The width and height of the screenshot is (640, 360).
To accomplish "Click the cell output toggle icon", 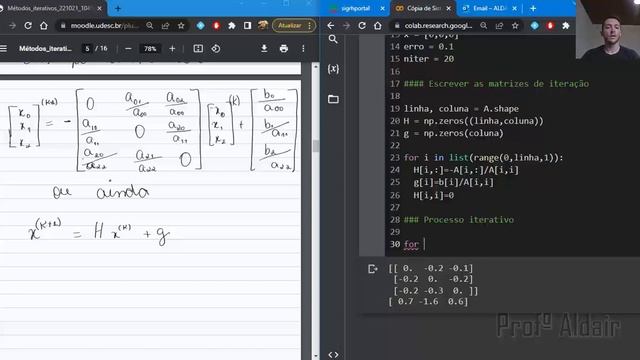I will tap(372, 269).
